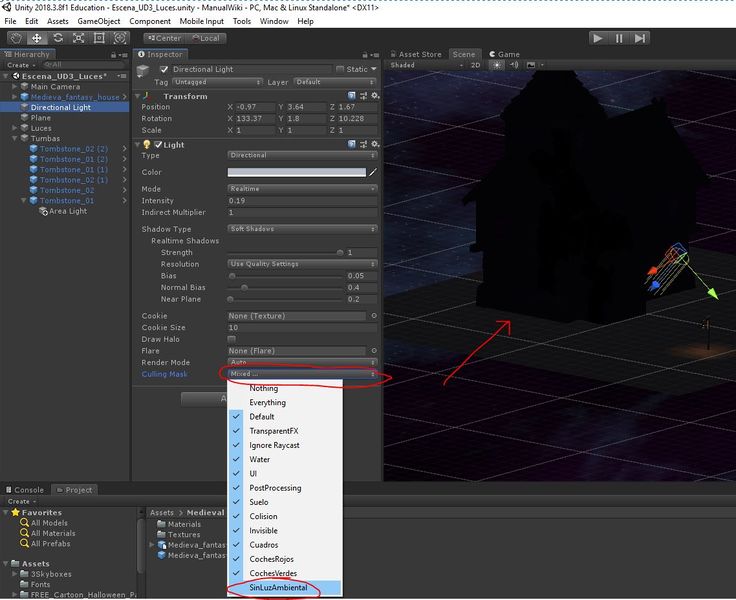Open Light component gear menu

375,144
